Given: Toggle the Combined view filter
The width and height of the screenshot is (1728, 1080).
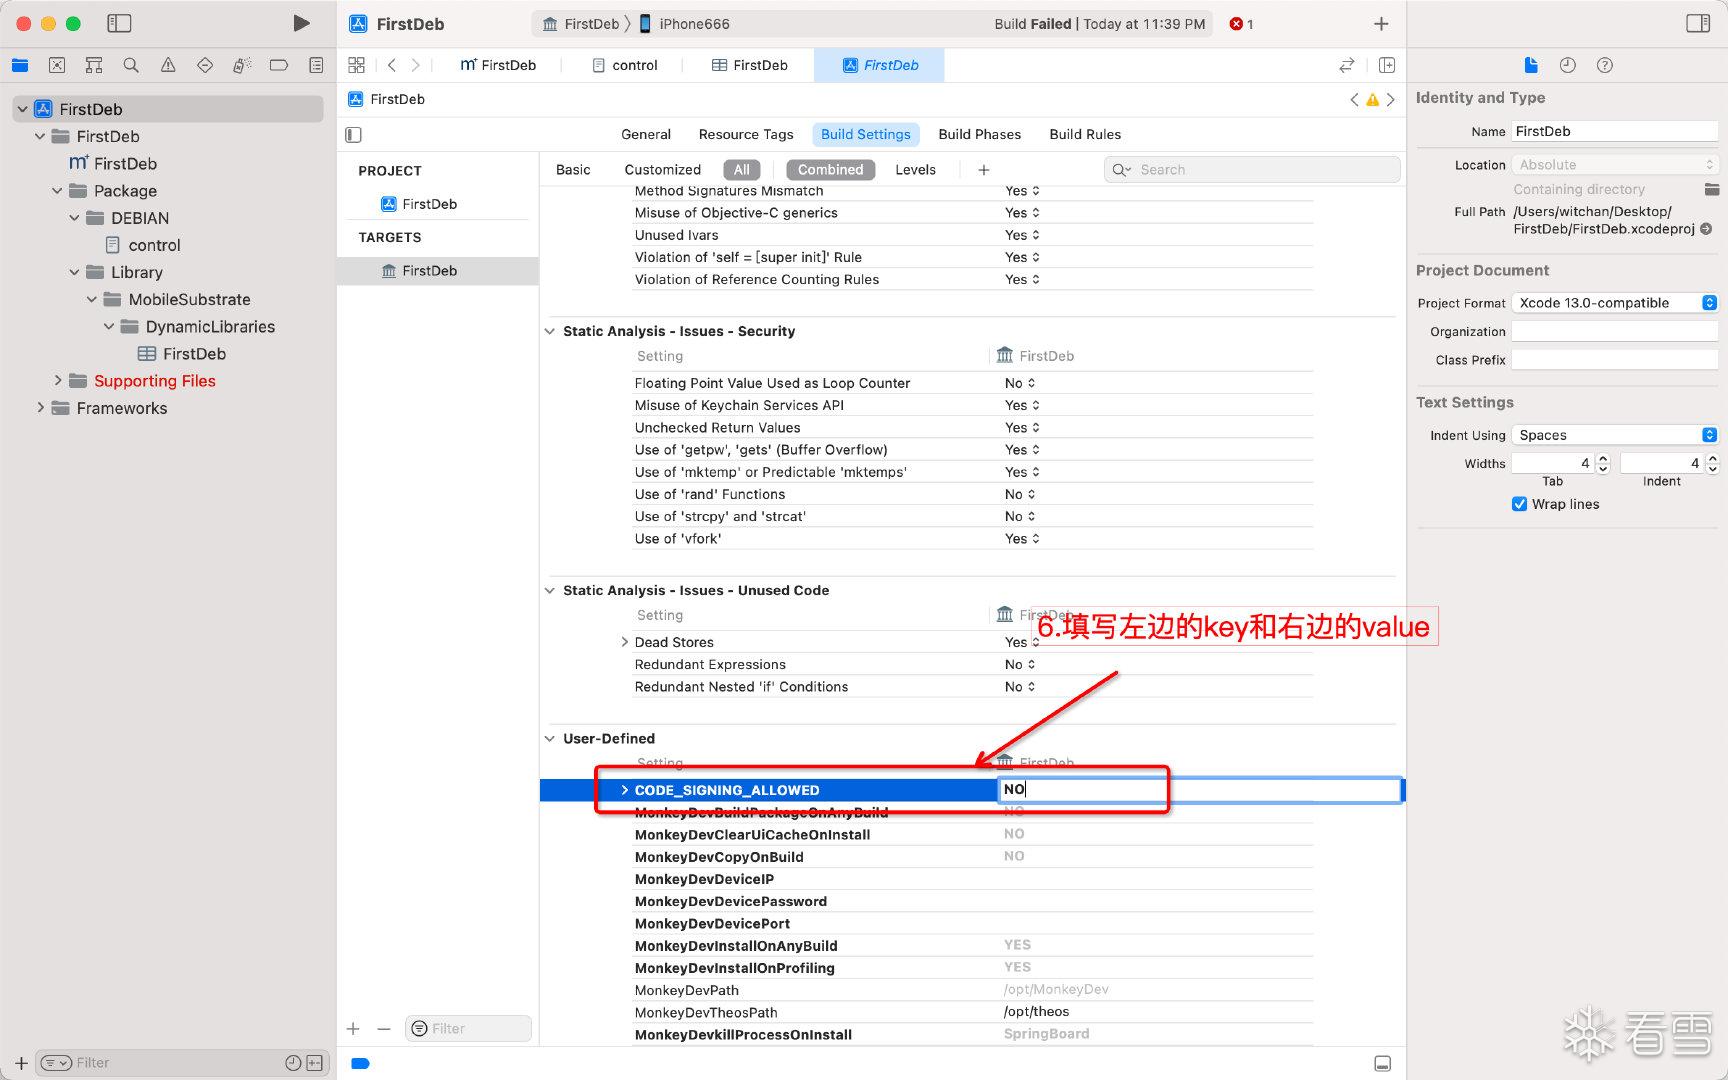Looking at the screenshot, I should pos(830,170).
